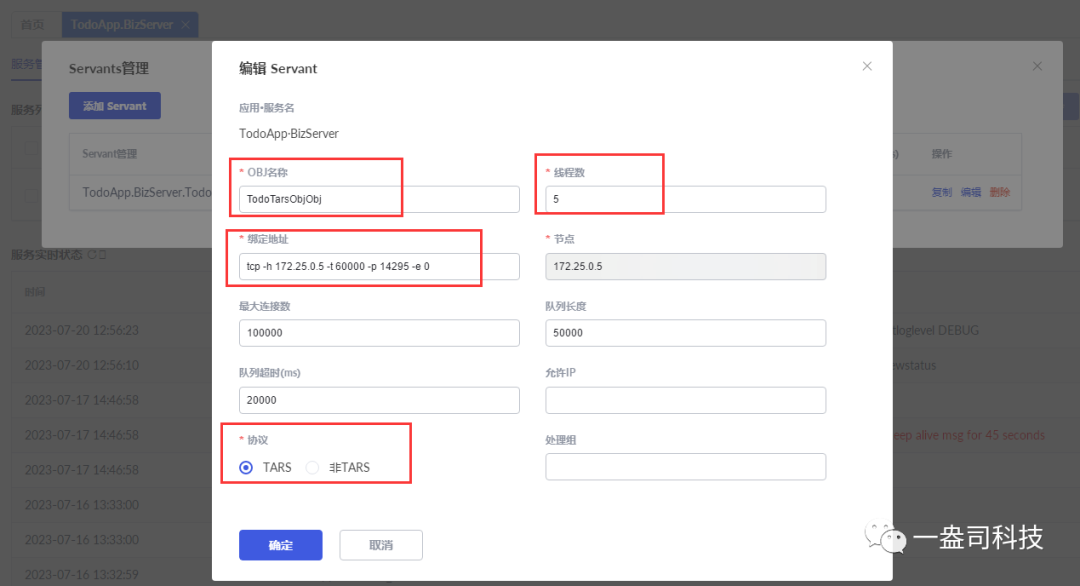Image resolution: width=1080 pixels, height=586 pixels.
Task: Click the WeChat logo beside 一盏司科技
Action: (x=884, y=537)
